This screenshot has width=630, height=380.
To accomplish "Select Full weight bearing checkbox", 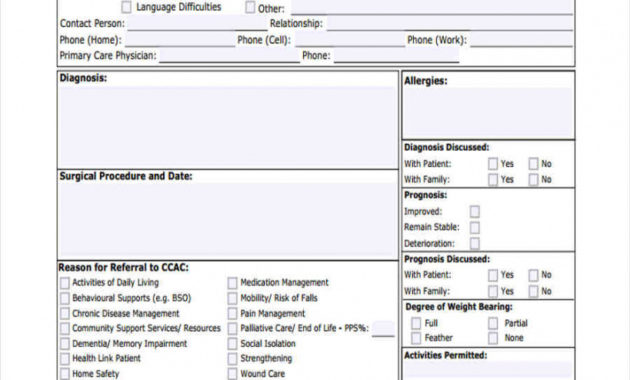I will pyautogui.click(x=416, y=323).
